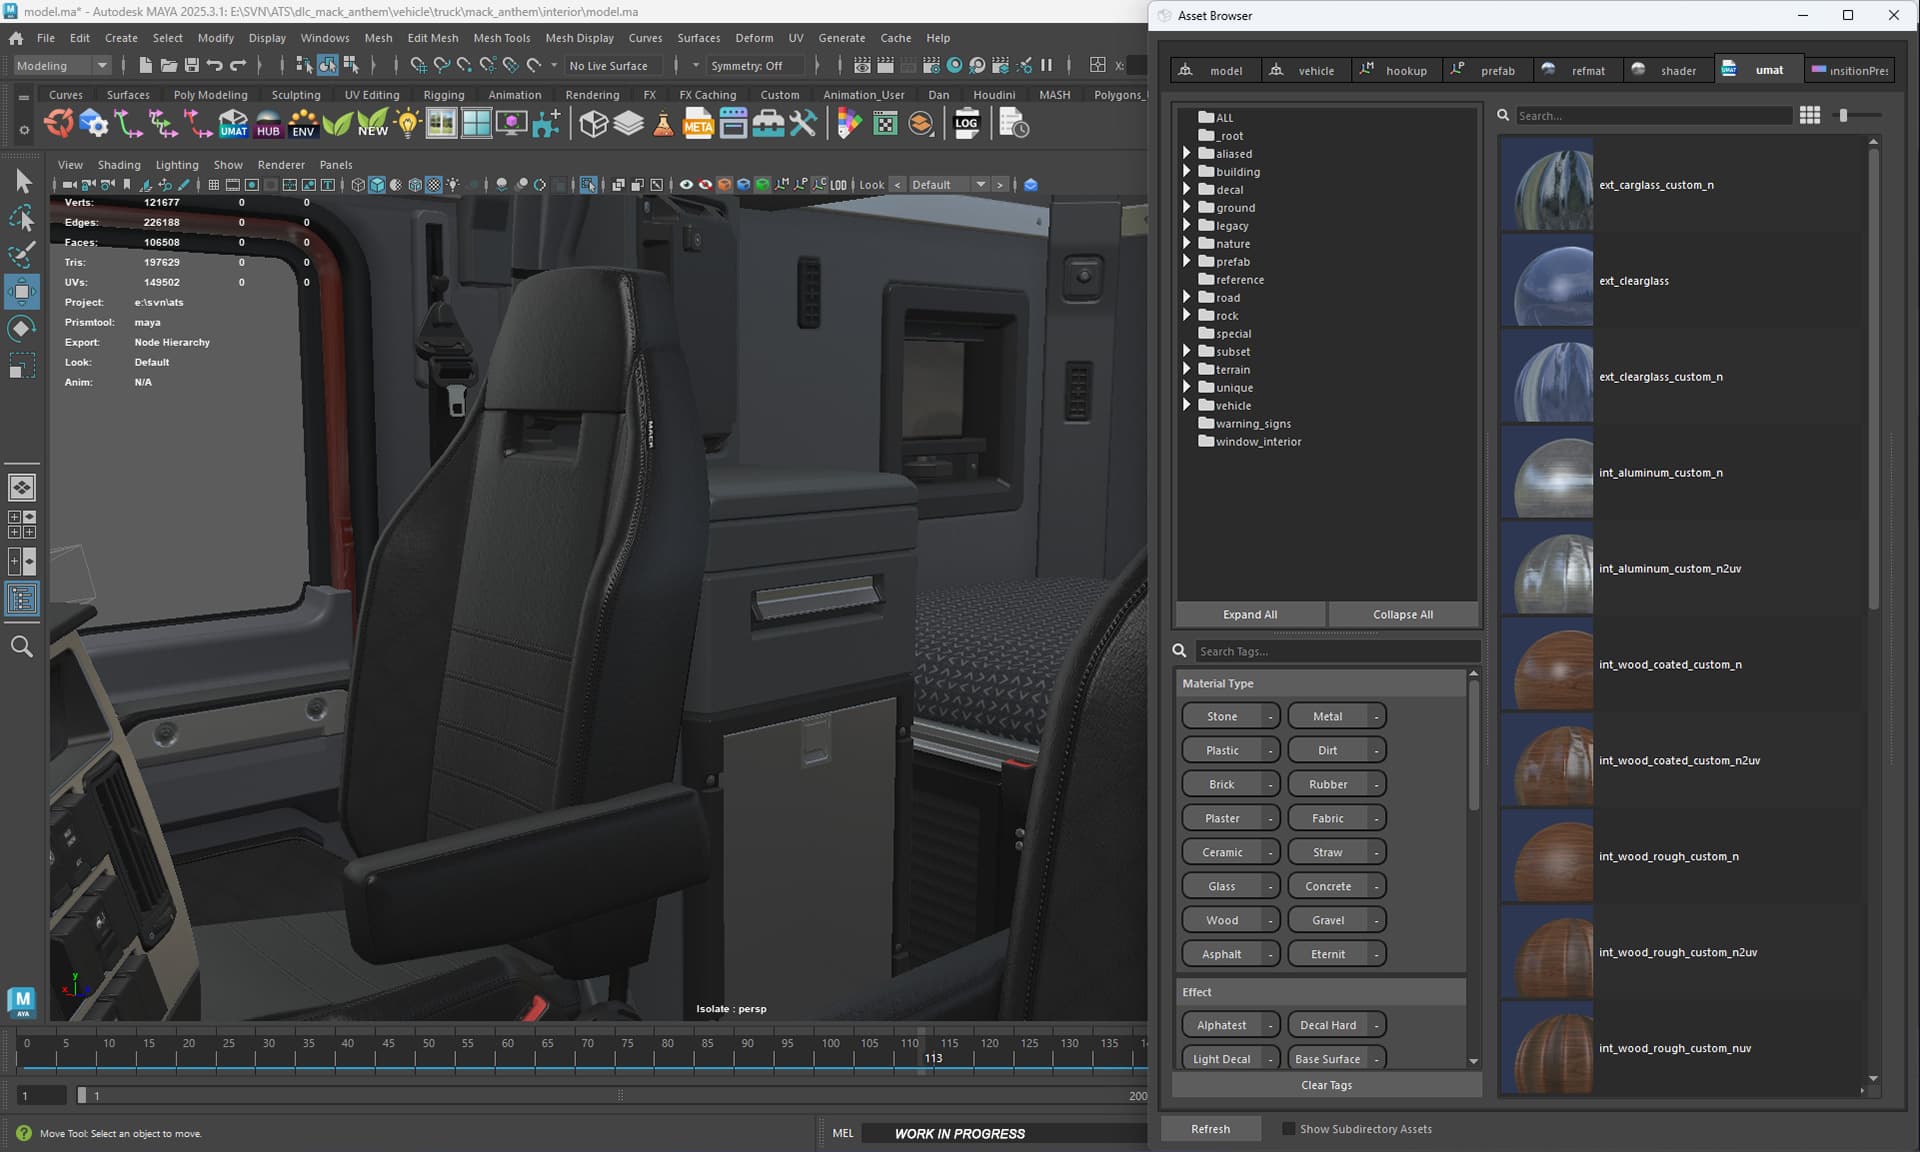Select the Move tool in toolbox

21,292
